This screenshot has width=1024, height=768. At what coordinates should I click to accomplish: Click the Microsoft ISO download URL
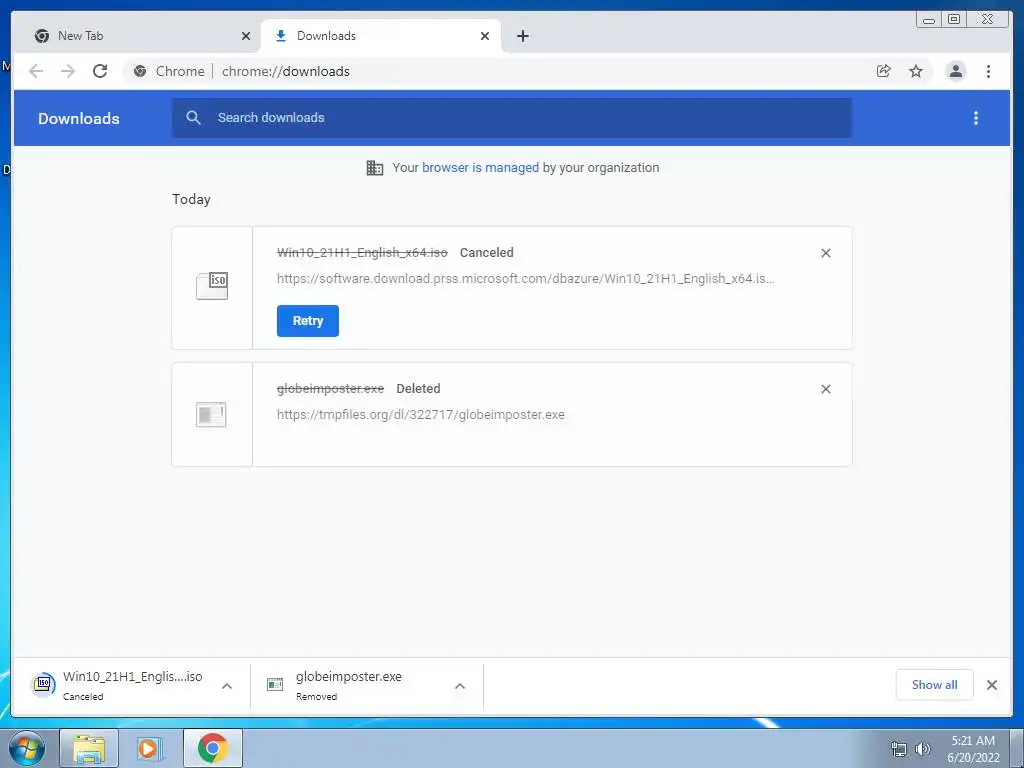click(x=526, y=279)
